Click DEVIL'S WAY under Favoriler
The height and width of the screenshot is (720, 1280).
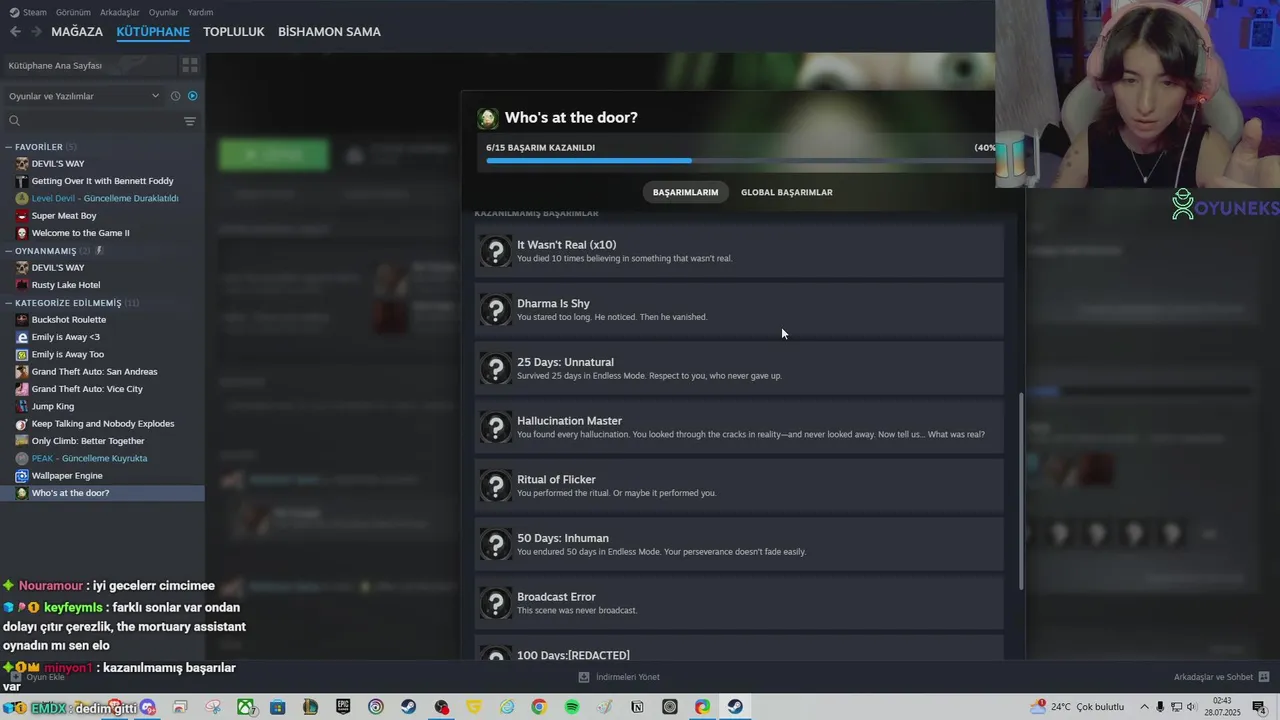pyautogui.click(x=58, y=164)
